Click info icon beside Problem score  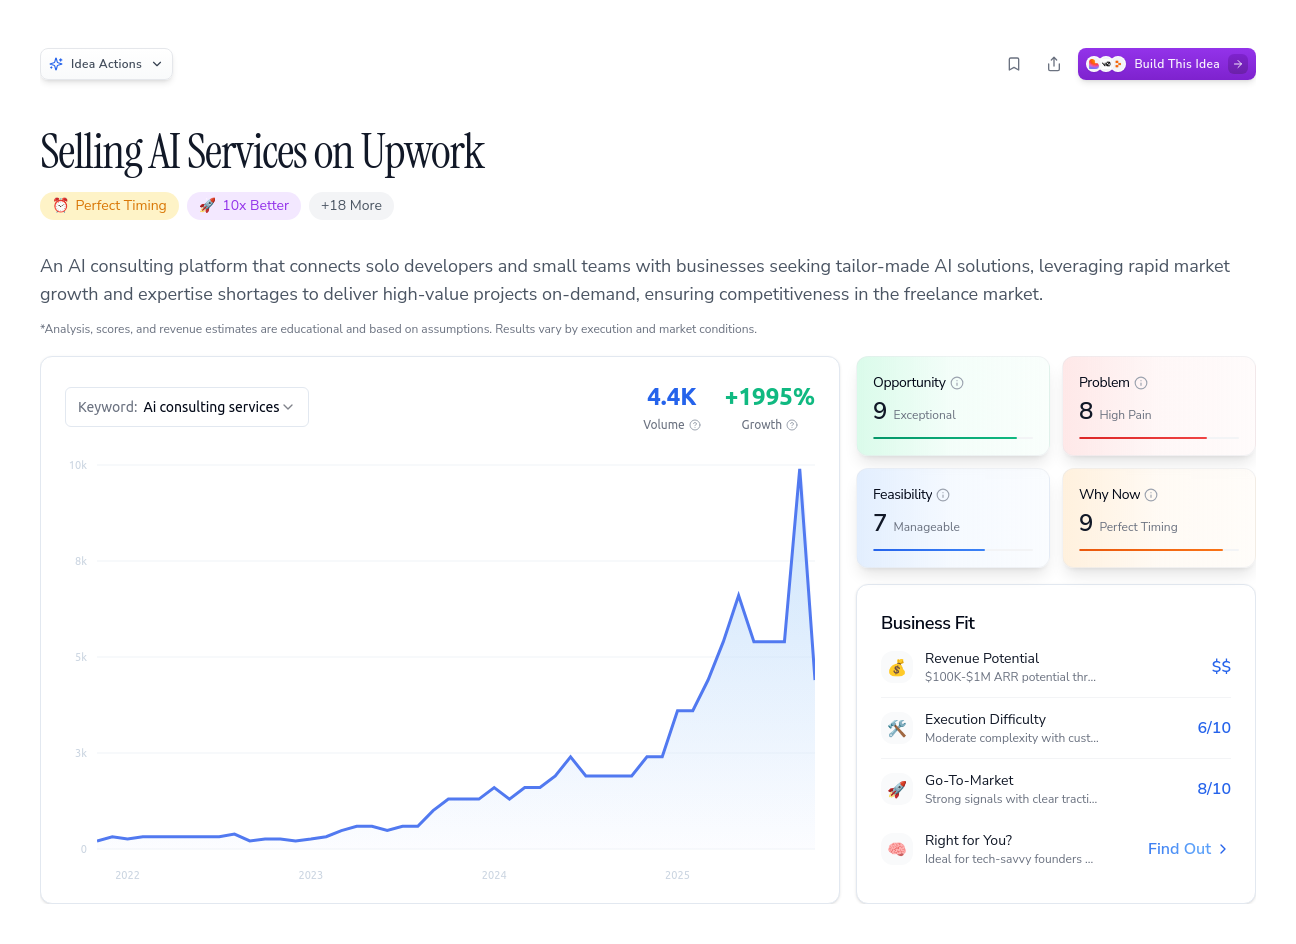tap(1141, 383)
